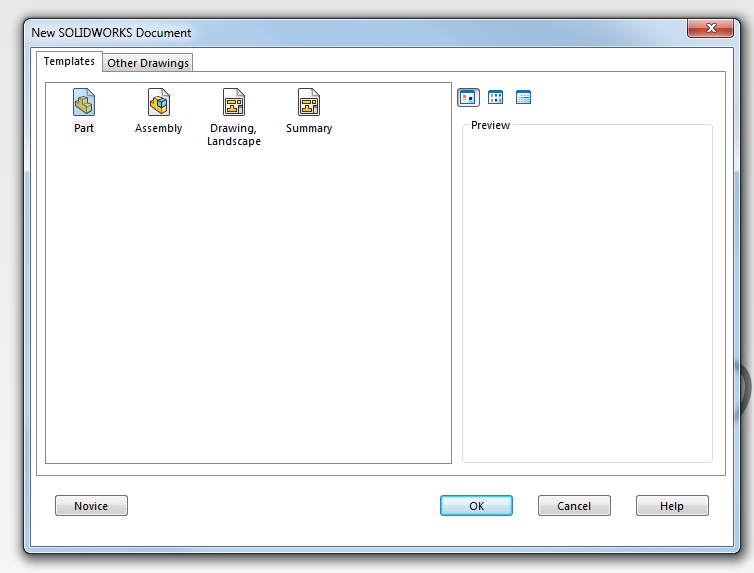Image resolution: width=754 pixels, height=573 pixels.
Task: Select the Assembly template icon
Action: (x=159, y=102)
